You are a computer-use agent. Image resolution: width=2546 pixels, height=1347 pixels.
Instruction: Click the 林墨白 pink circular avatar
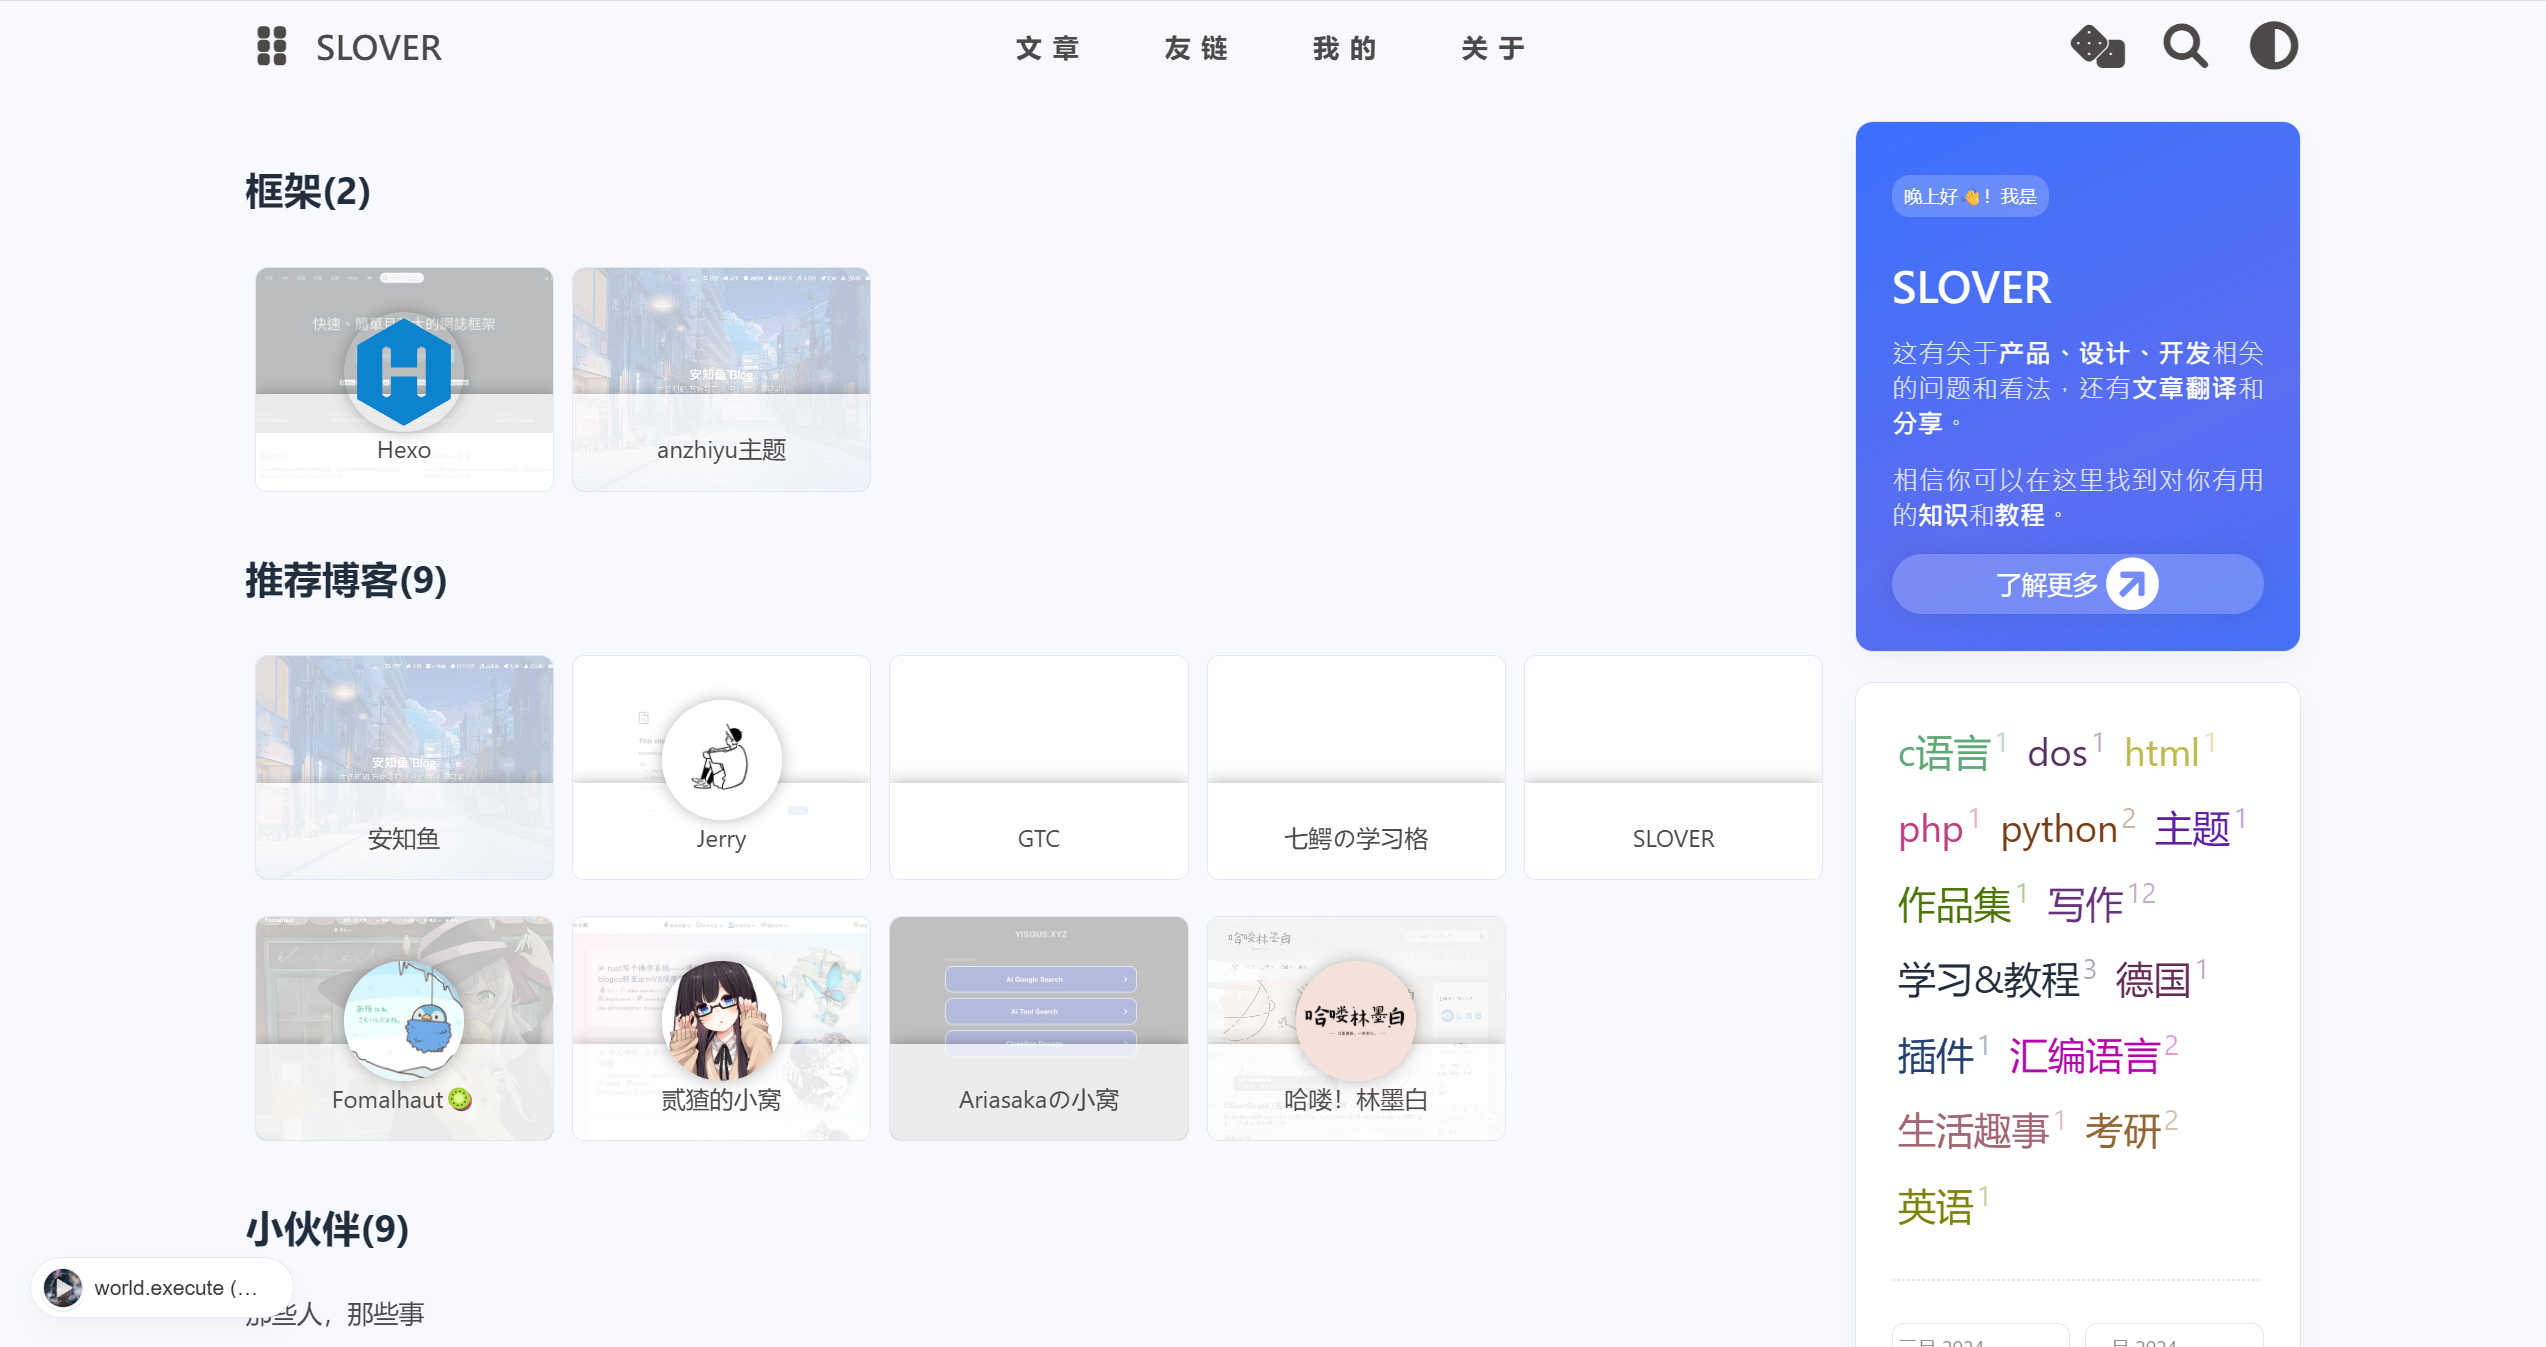point(1356,1021)
